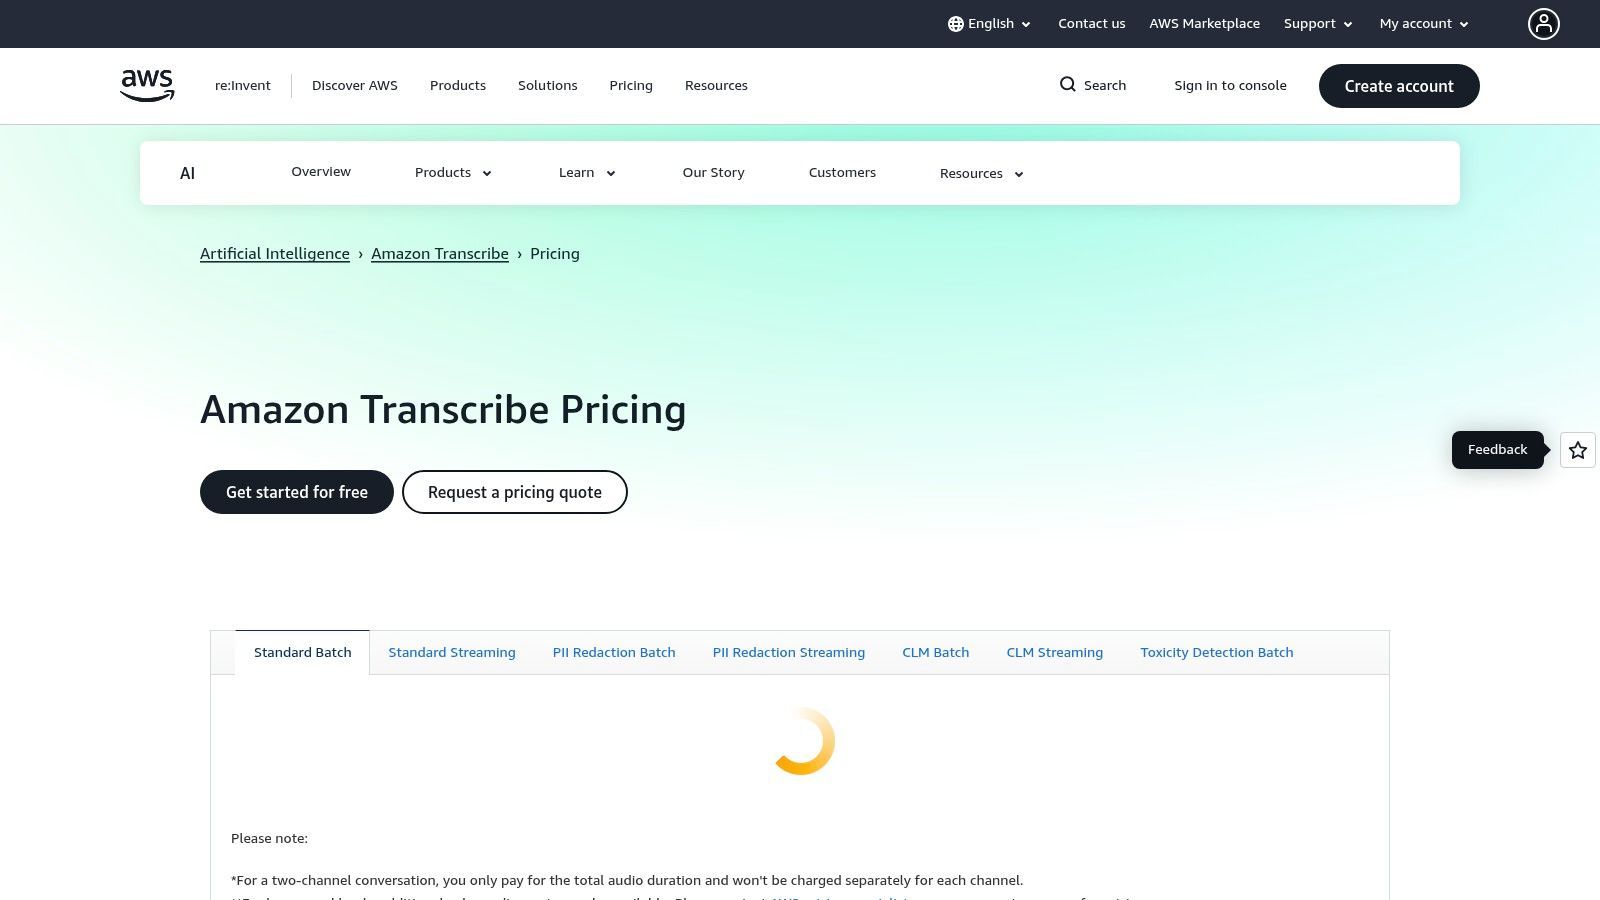The image size is (1600, 900).
Task: Click the AWS logo
Action: (146, 85)
